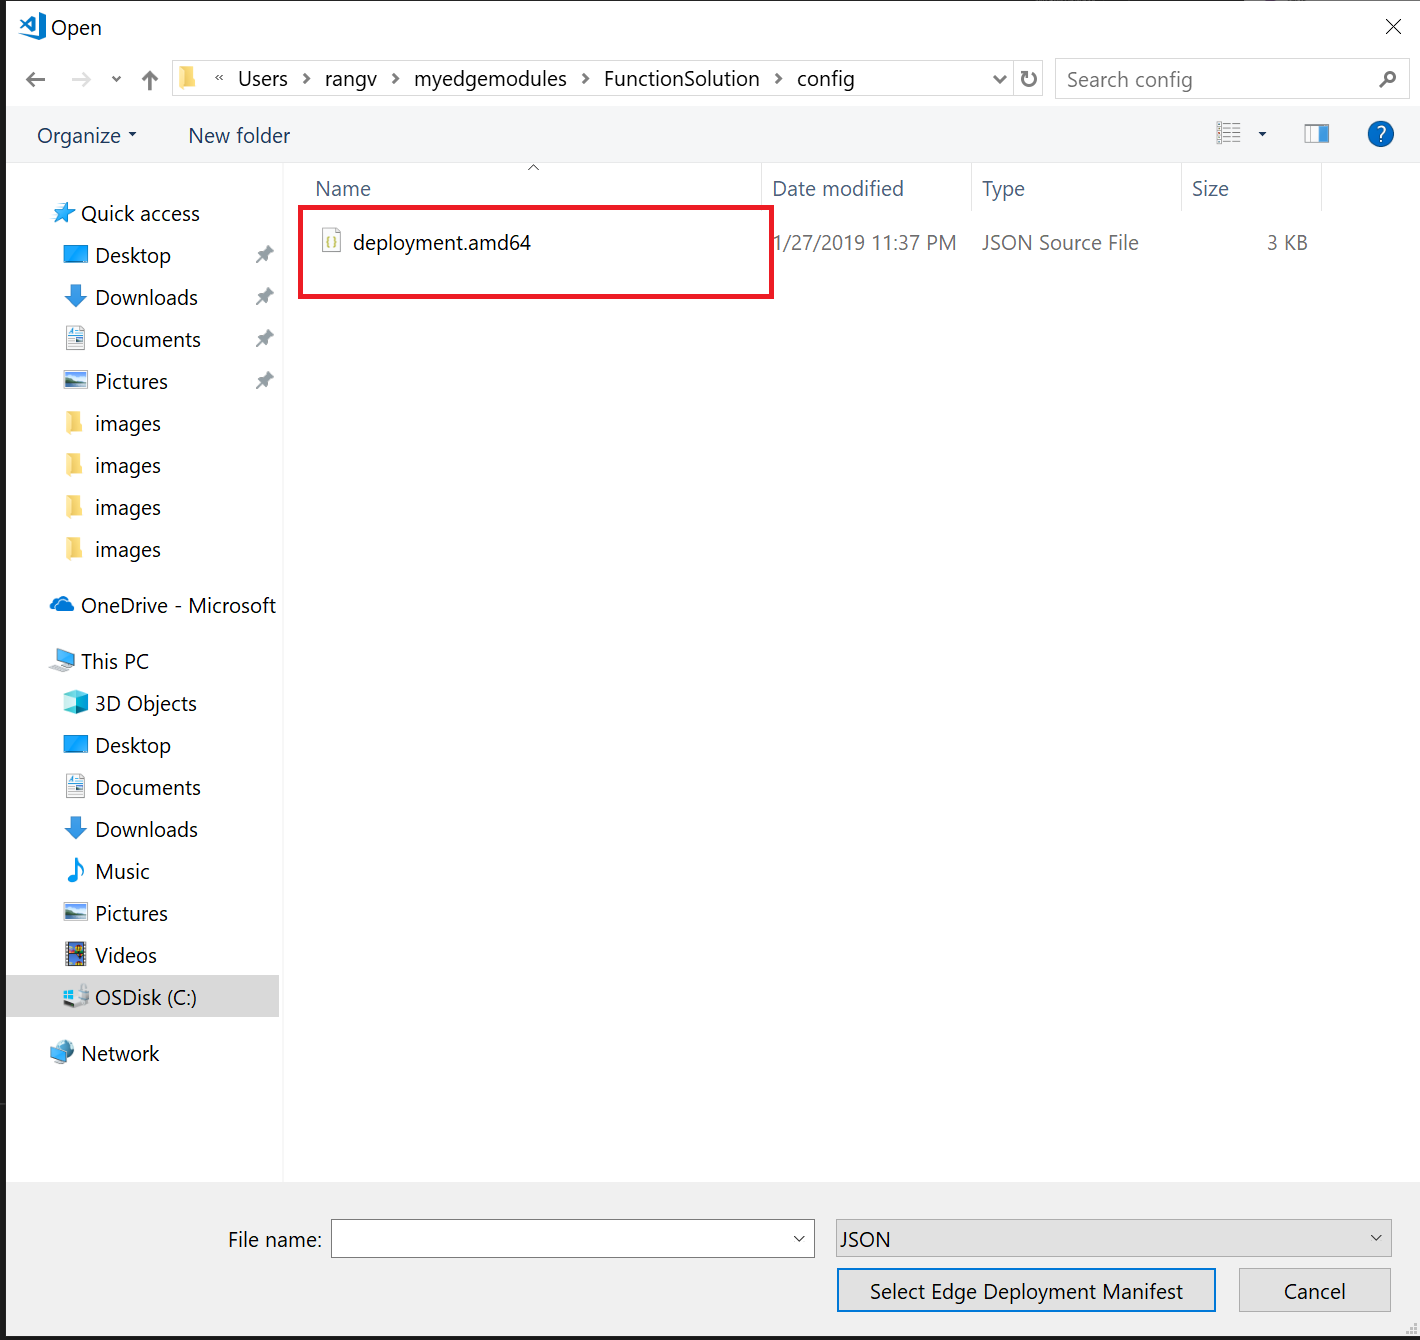Open the Organize menu
The width and height of the screenshot is (1420, 1340).
[86, 136]
